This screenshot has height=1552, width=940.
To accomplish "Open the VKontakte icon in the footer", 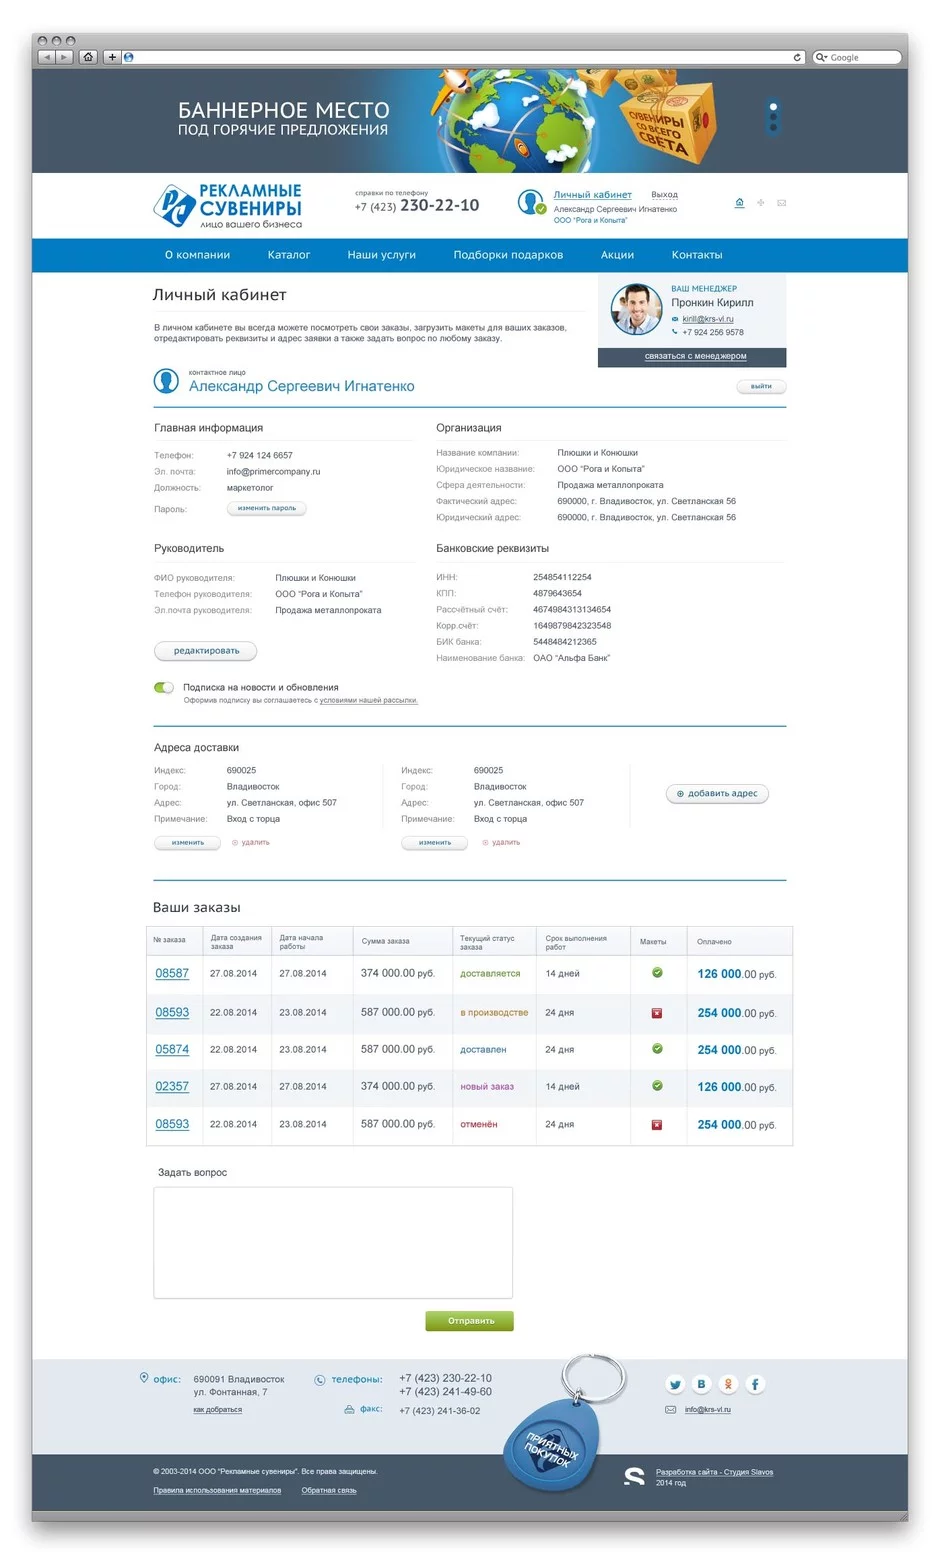I will 702,1385.
